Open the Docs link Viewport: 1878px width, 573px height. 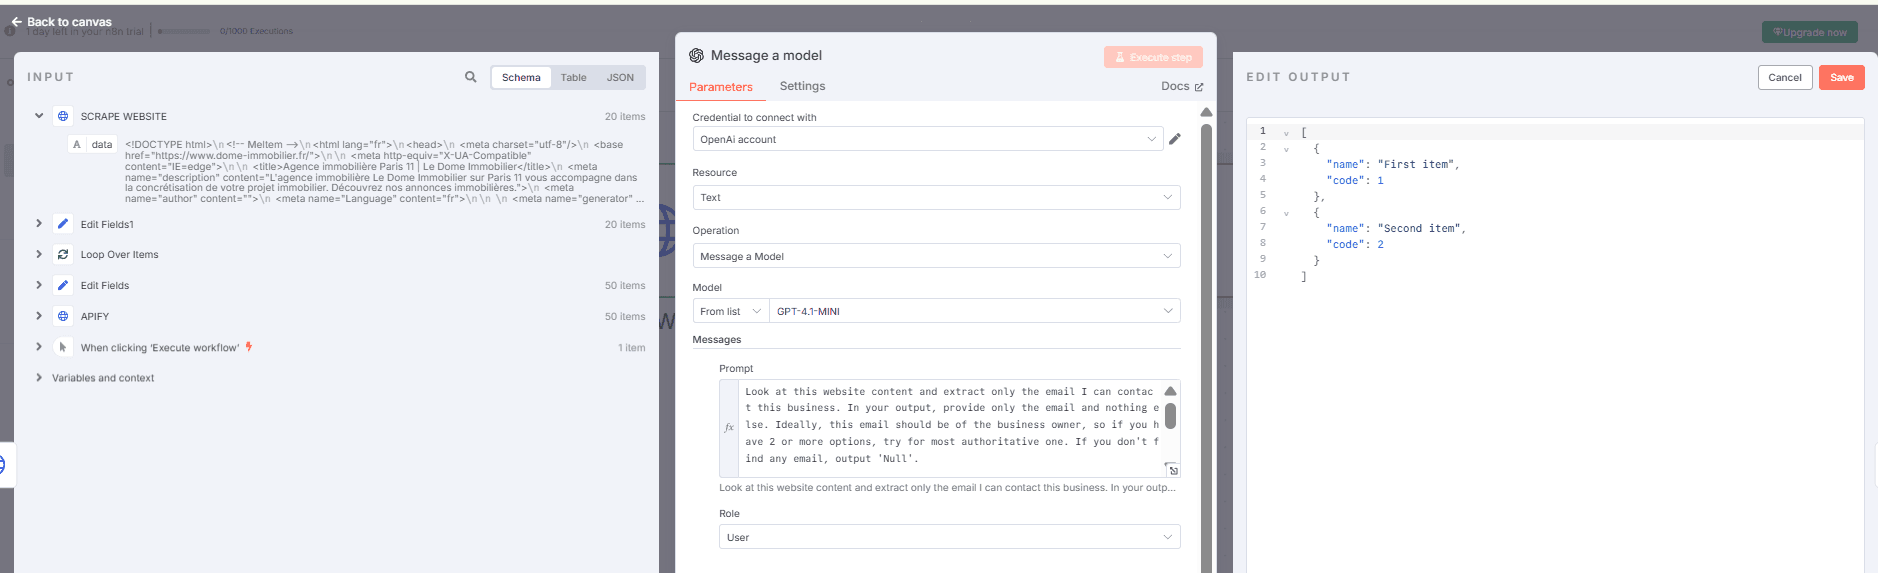1182,86
